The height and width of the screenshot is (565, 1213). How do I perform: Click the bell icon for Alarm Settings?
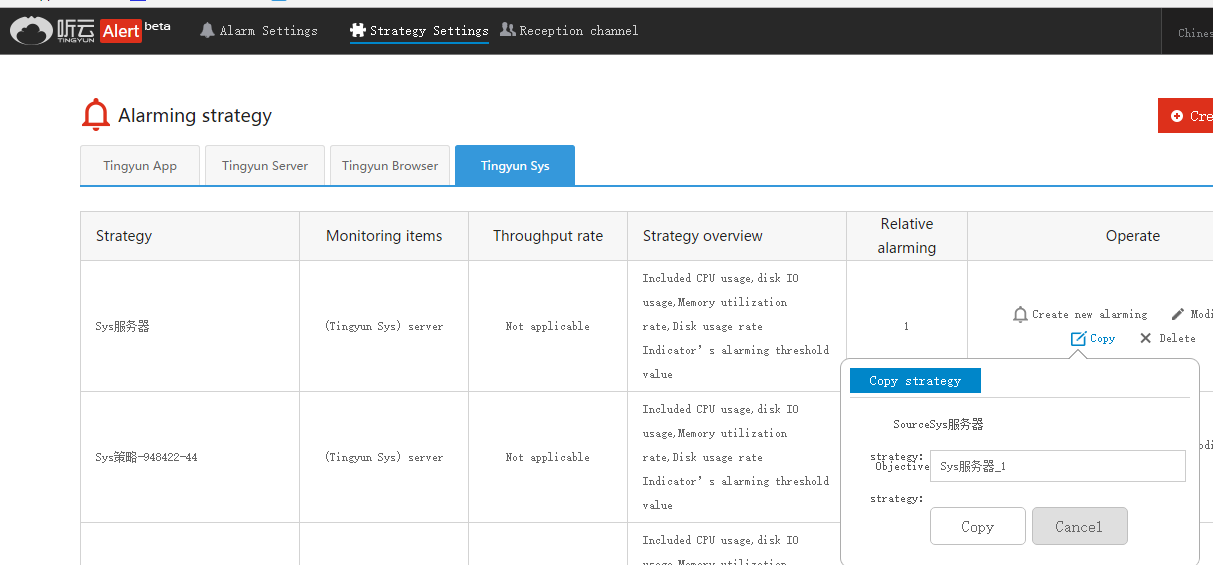coord(208,30)
